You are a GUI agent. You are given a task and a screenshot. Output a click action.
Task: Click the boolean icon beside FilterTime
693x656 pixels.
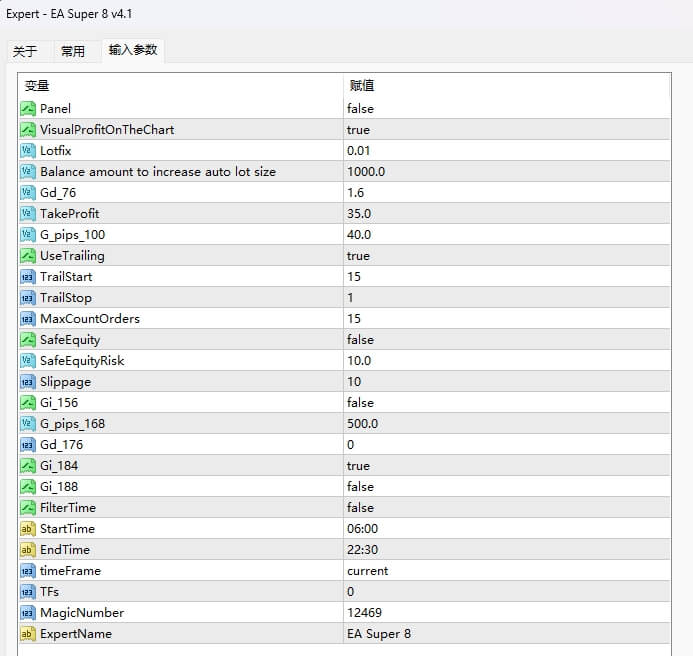(x=27, y=507)
